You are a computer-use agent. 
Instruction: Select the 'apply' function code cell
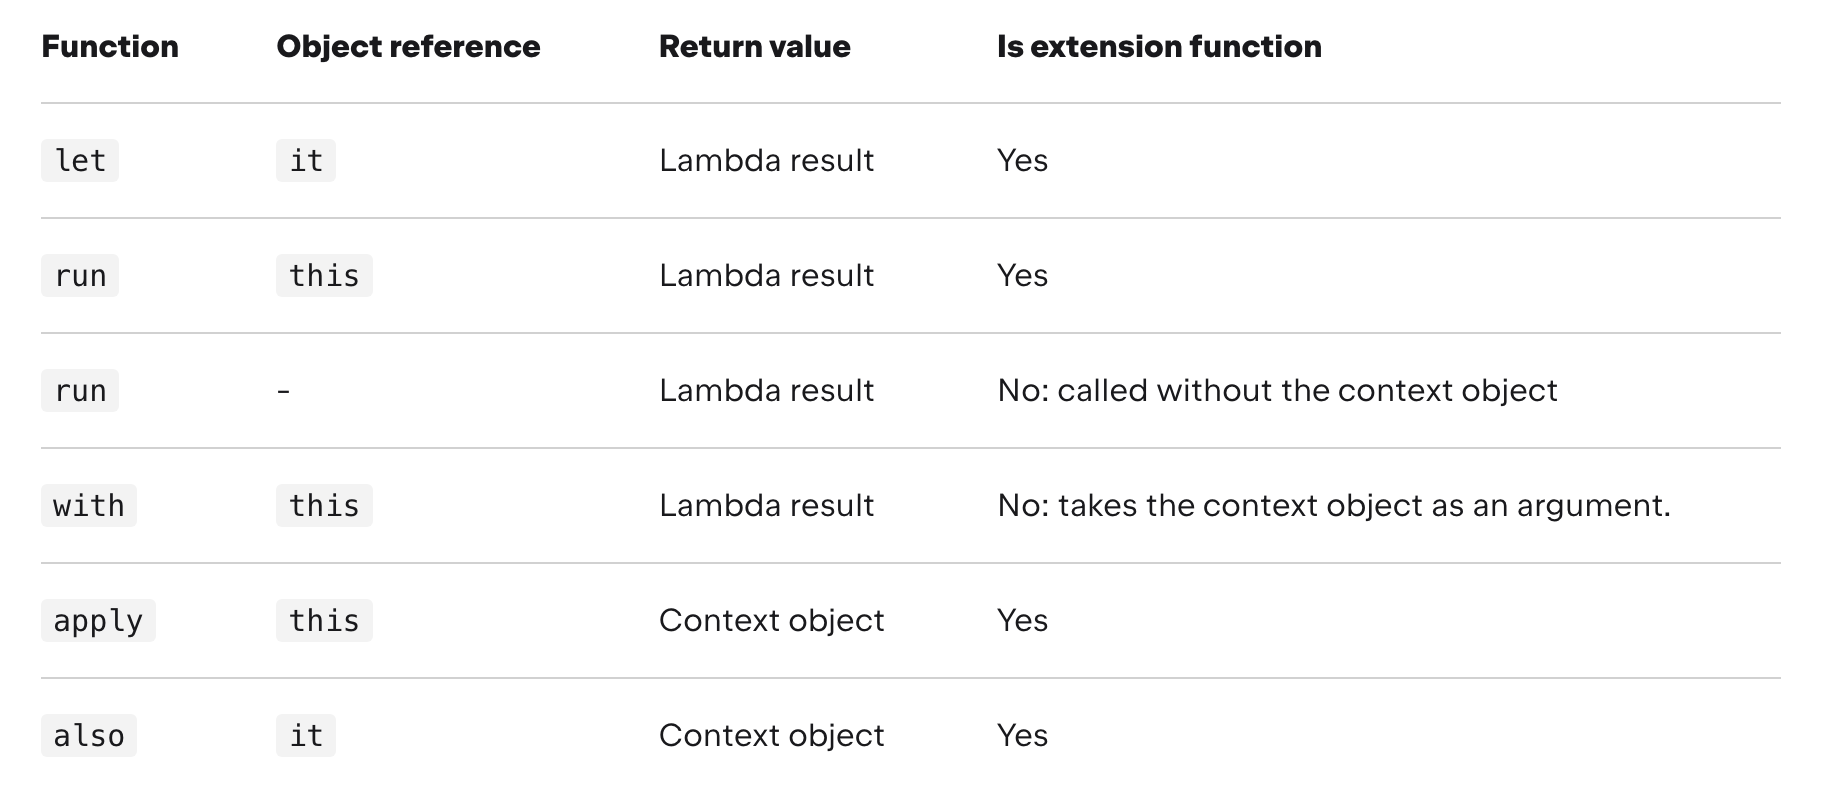tap(98, 621)
